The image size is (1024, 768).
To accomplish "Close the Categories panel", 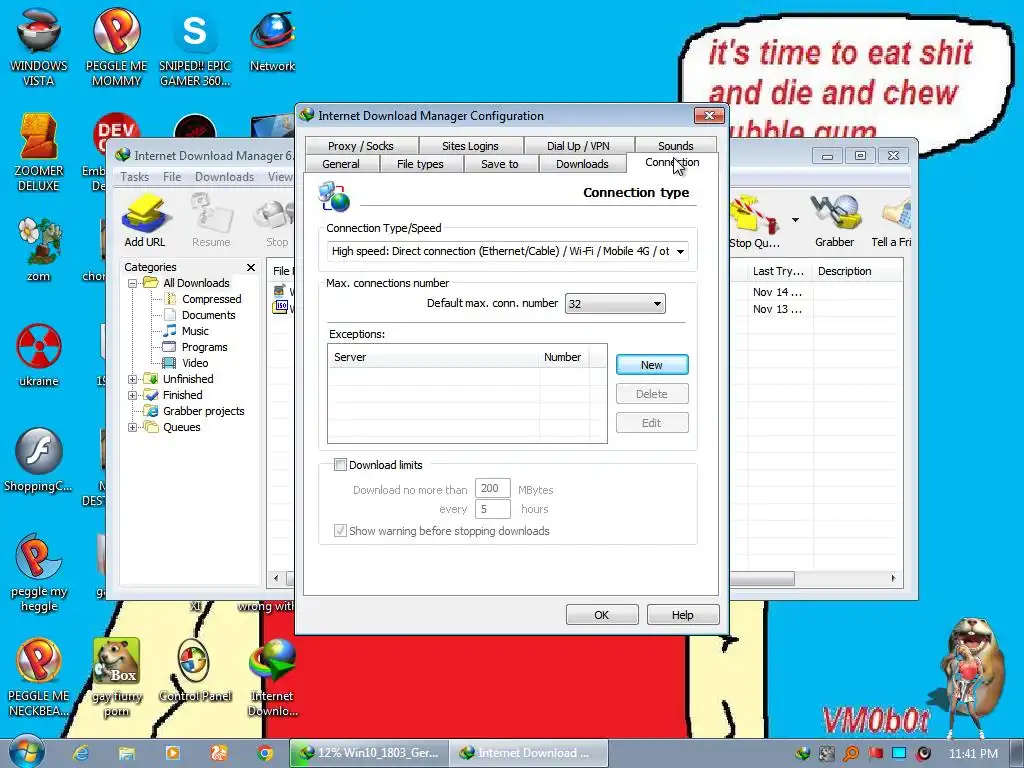I will 251,268.
